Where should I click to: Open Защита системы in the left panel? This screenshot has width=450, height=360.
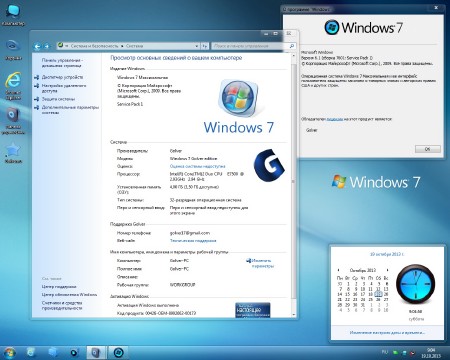[x=58, y=99]
